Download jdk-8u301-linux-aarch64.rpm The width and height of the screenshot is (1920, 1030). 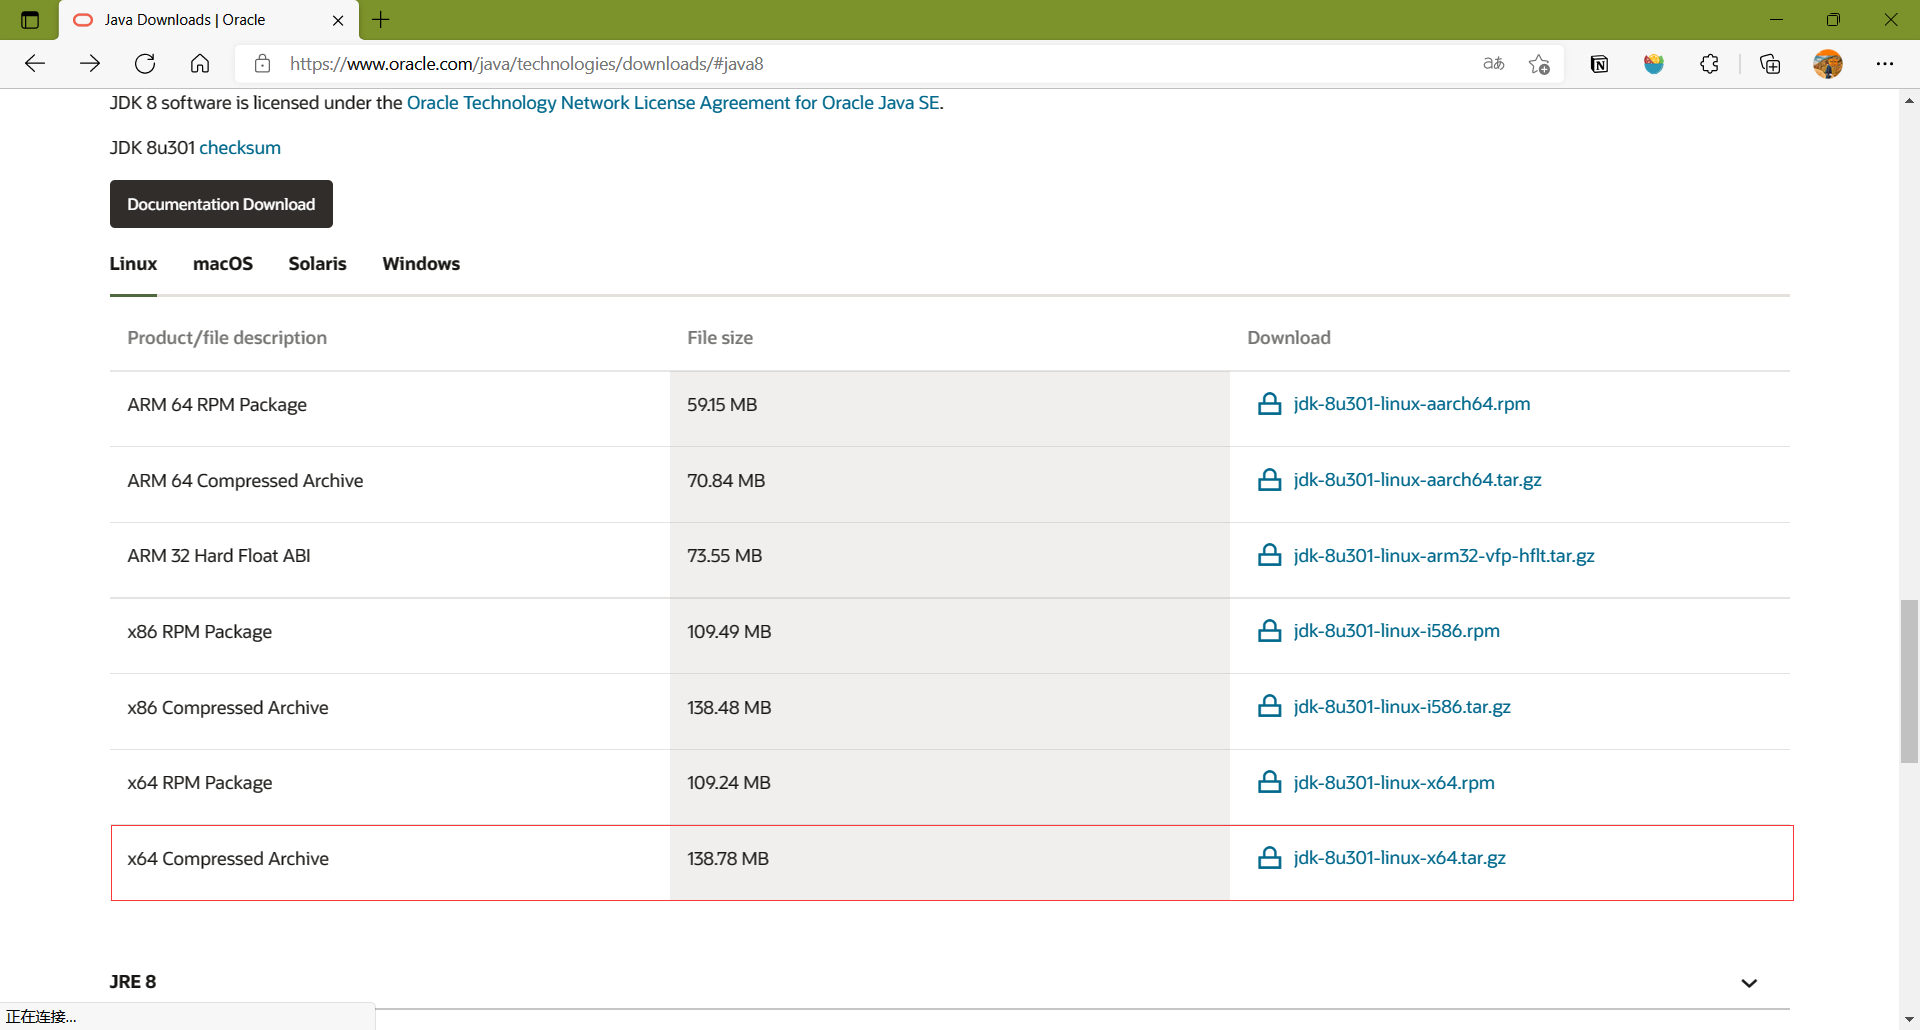1411,404
